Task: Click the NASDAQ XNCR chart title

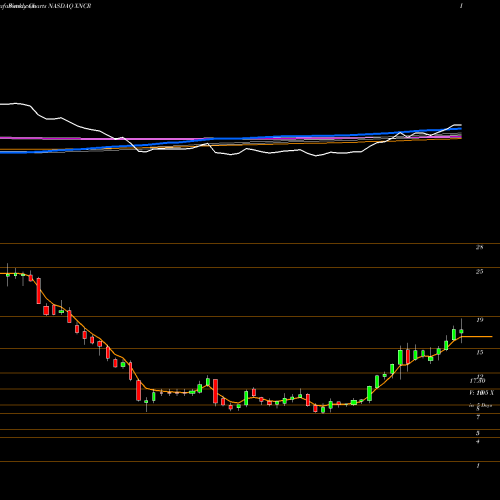Action: (45, 6)
